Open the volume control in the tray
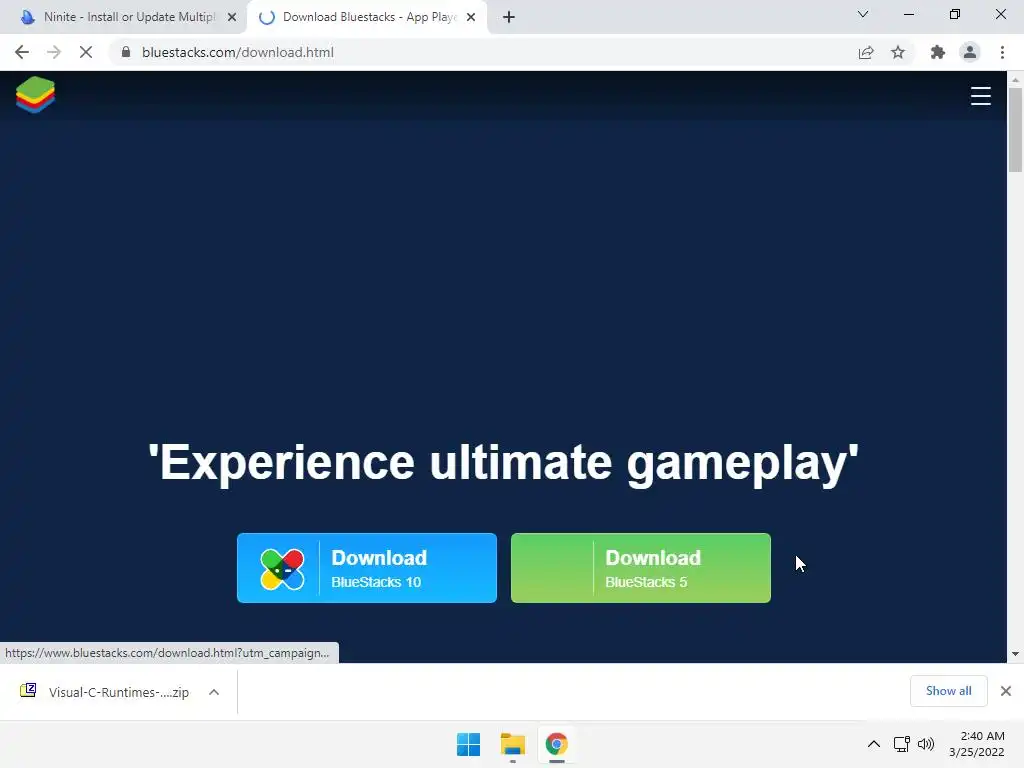The image size is (1024, 768). pyautogui.click(x=926, y=744)
